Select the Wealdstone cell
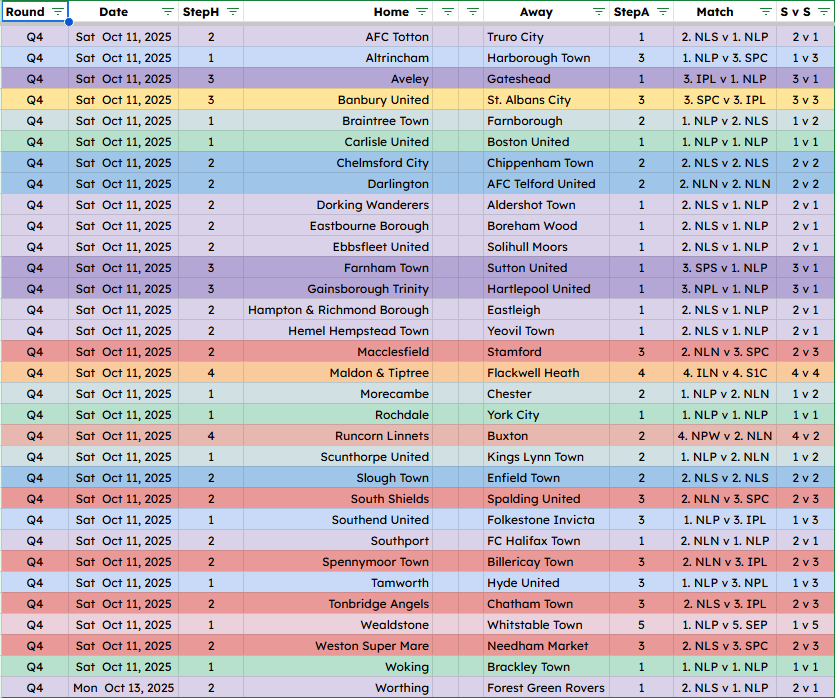The image size is (836, 698). (x=338, y=625)
